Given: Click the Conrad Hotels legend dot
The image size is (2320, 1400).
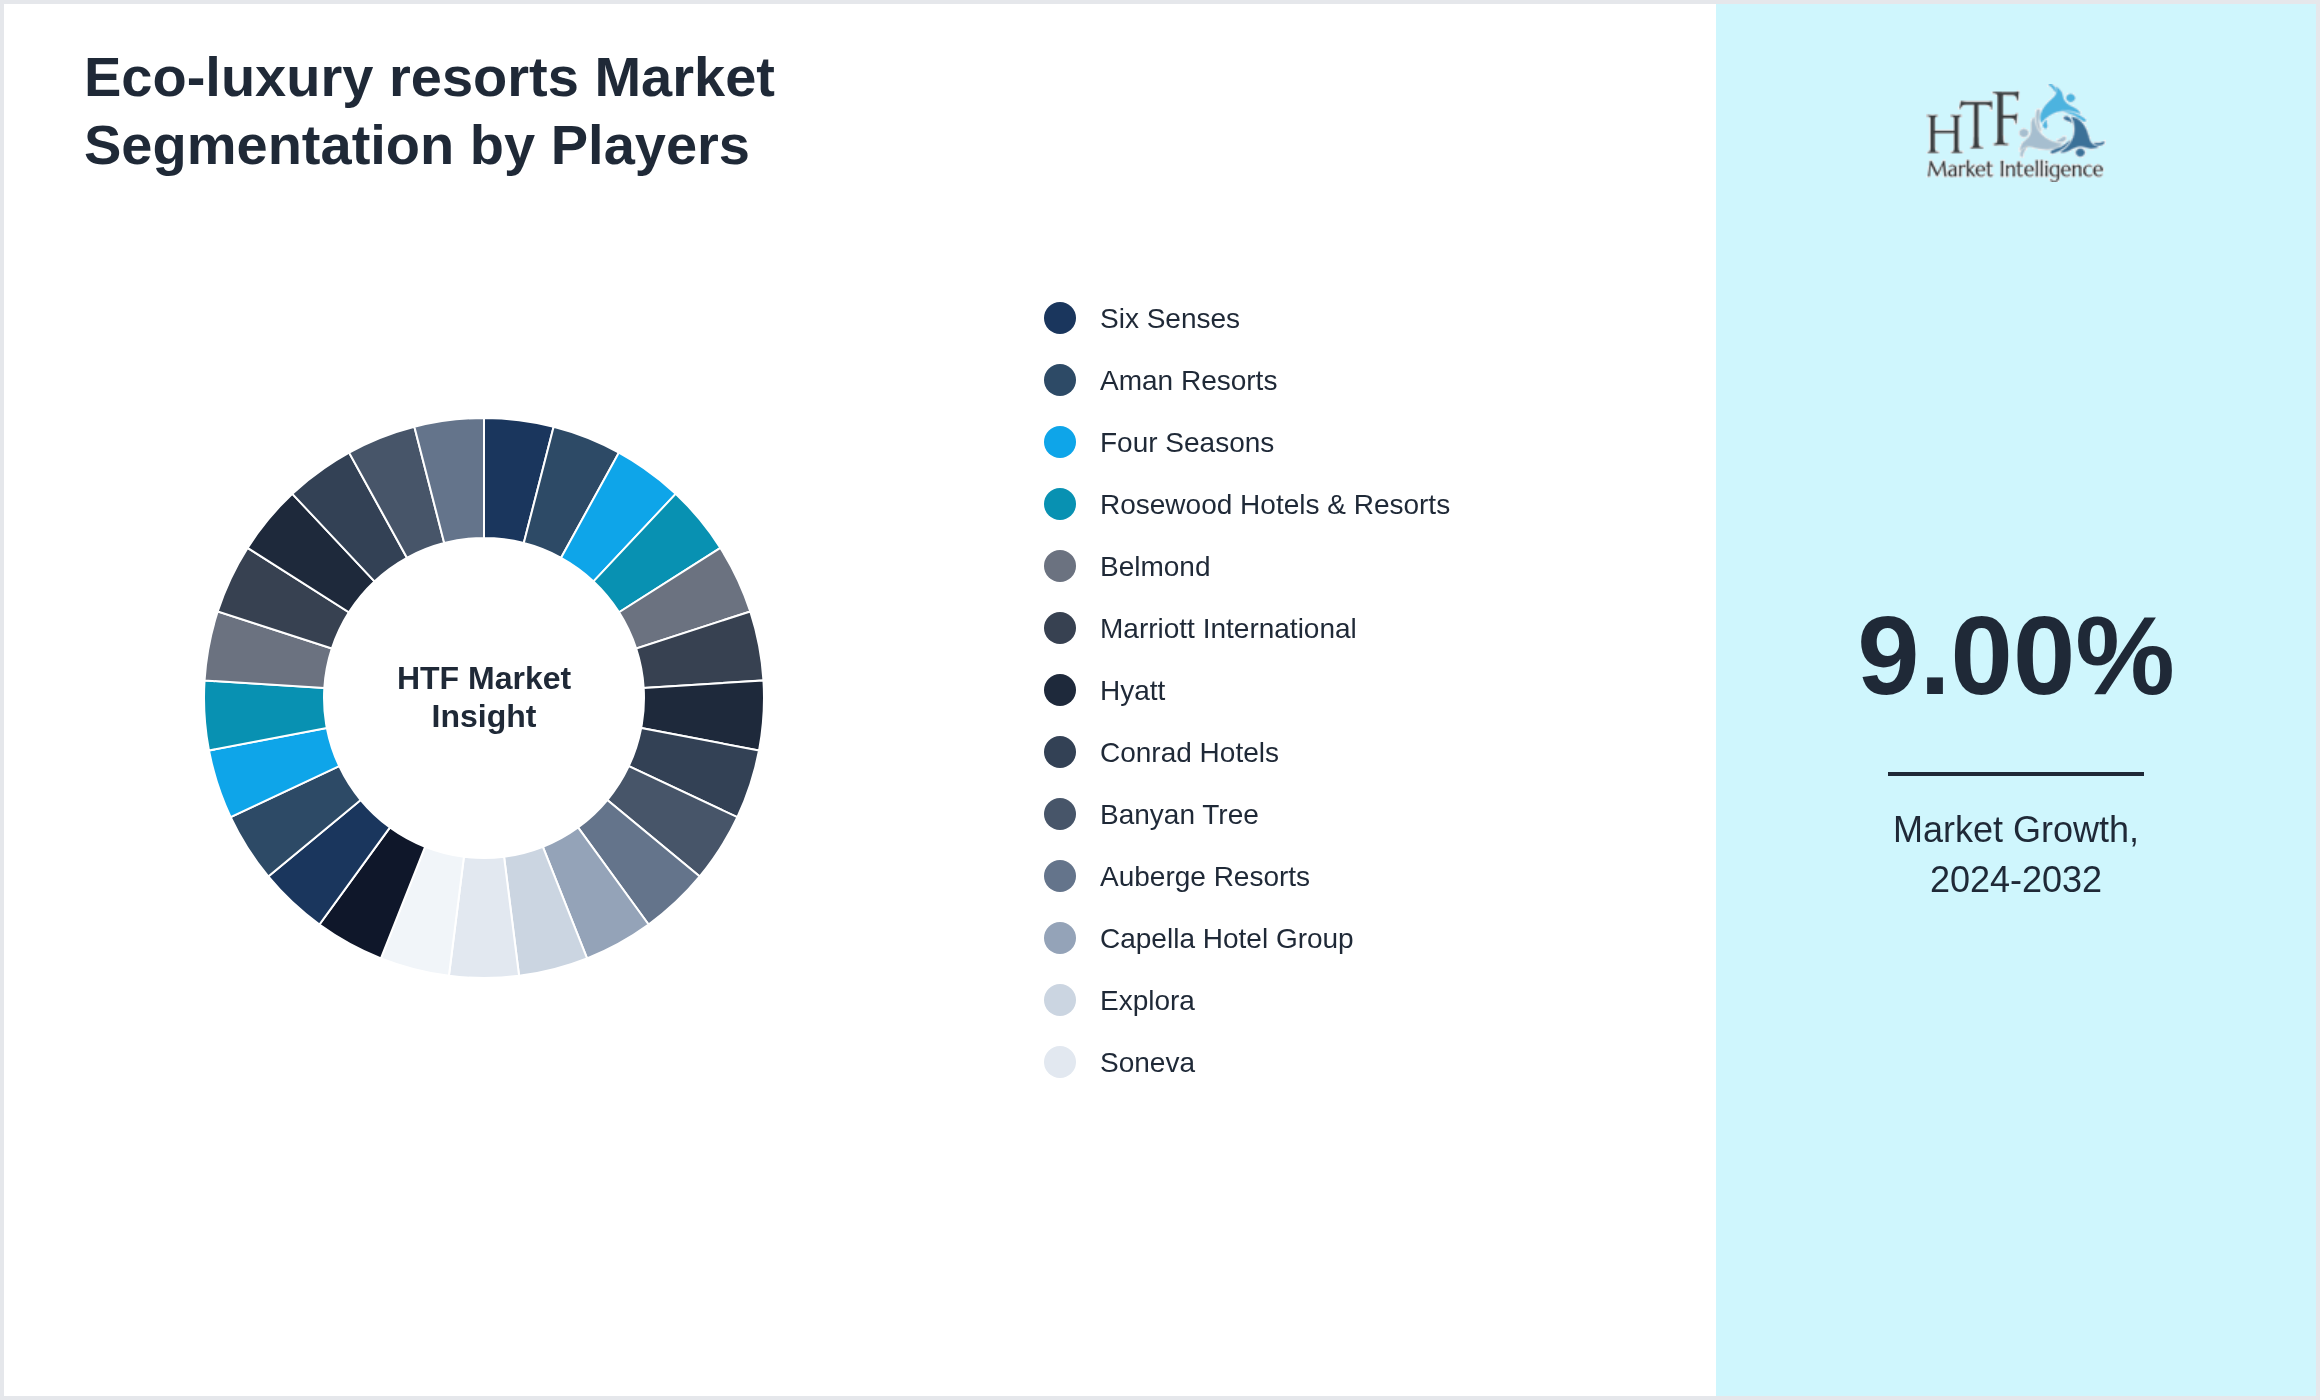Looking at the screenshot, I should click(1060, 752).
